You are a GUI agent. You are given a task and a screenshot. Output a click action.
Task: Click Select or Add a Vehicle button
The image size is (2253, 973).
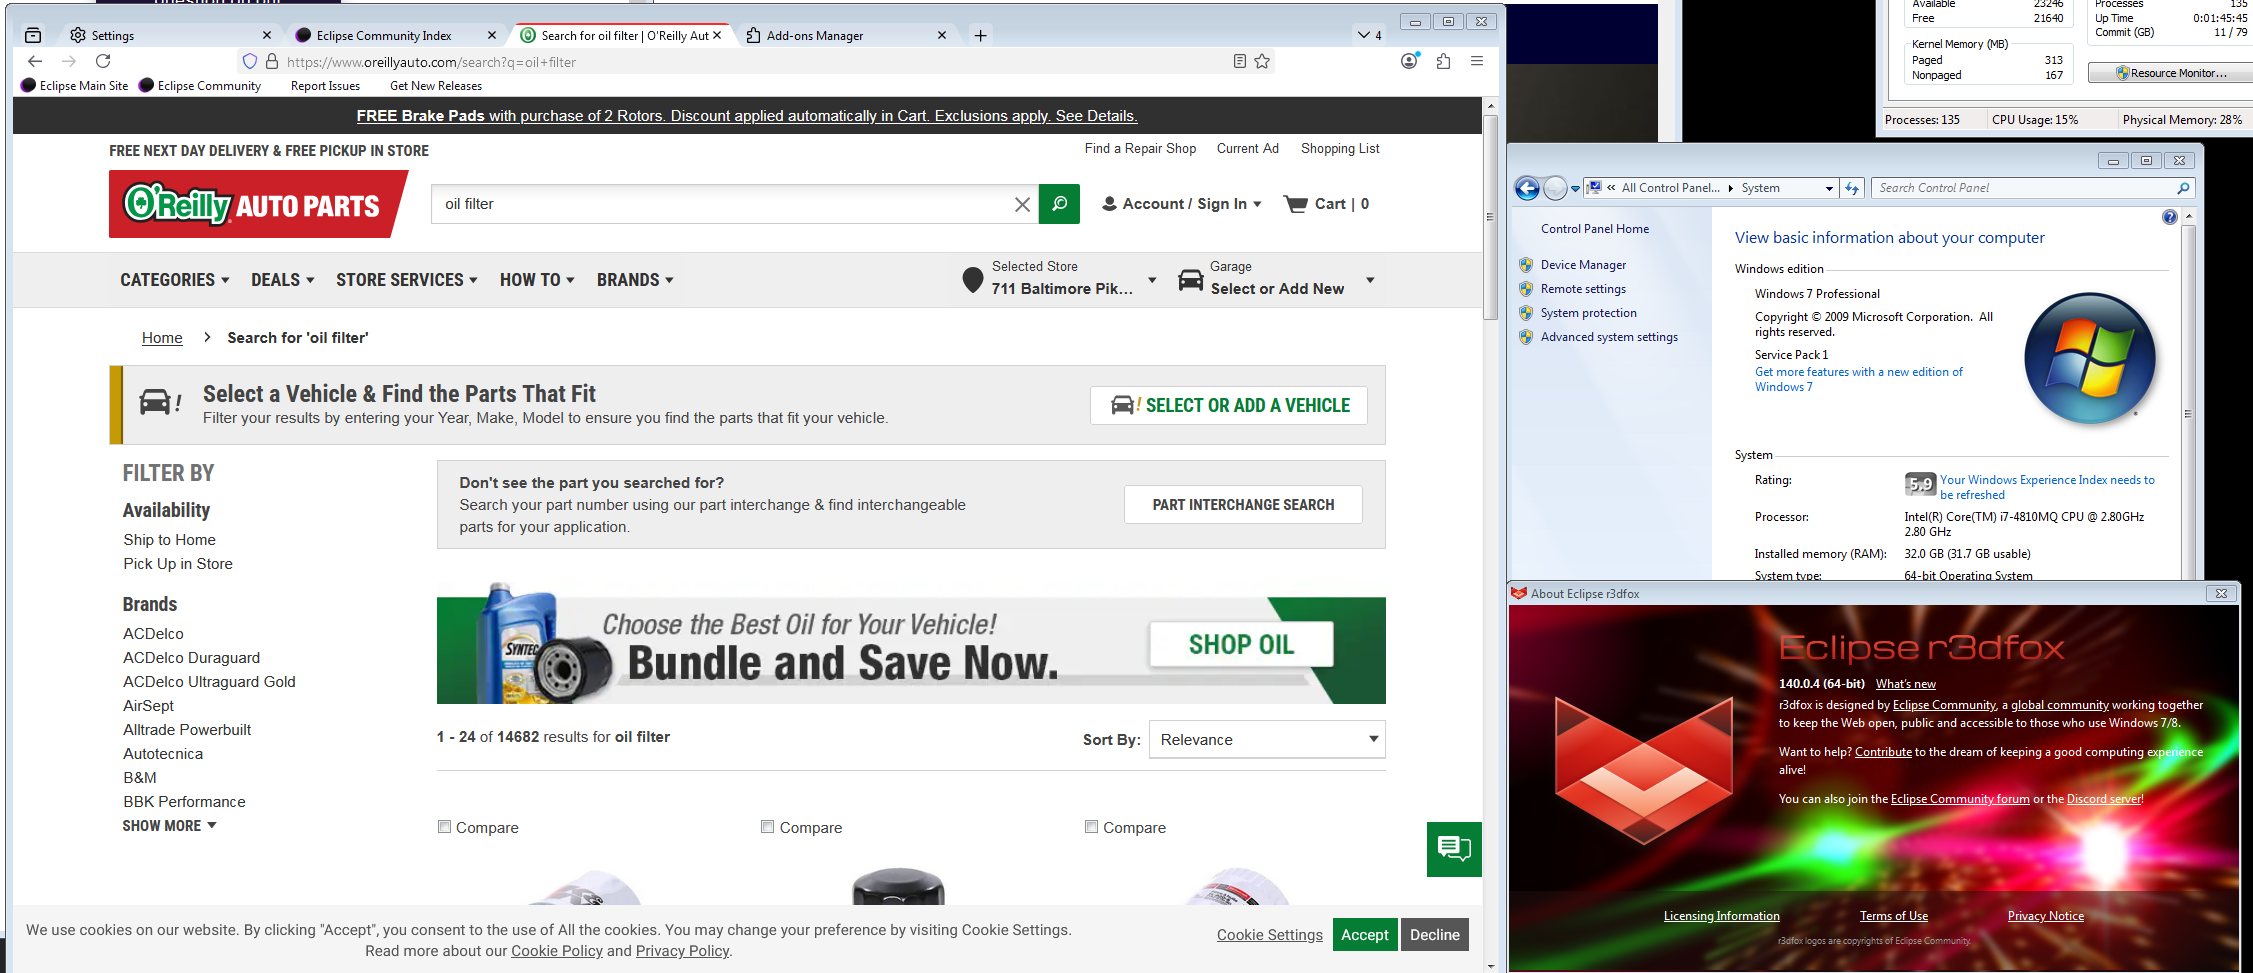coord(1229,405)
